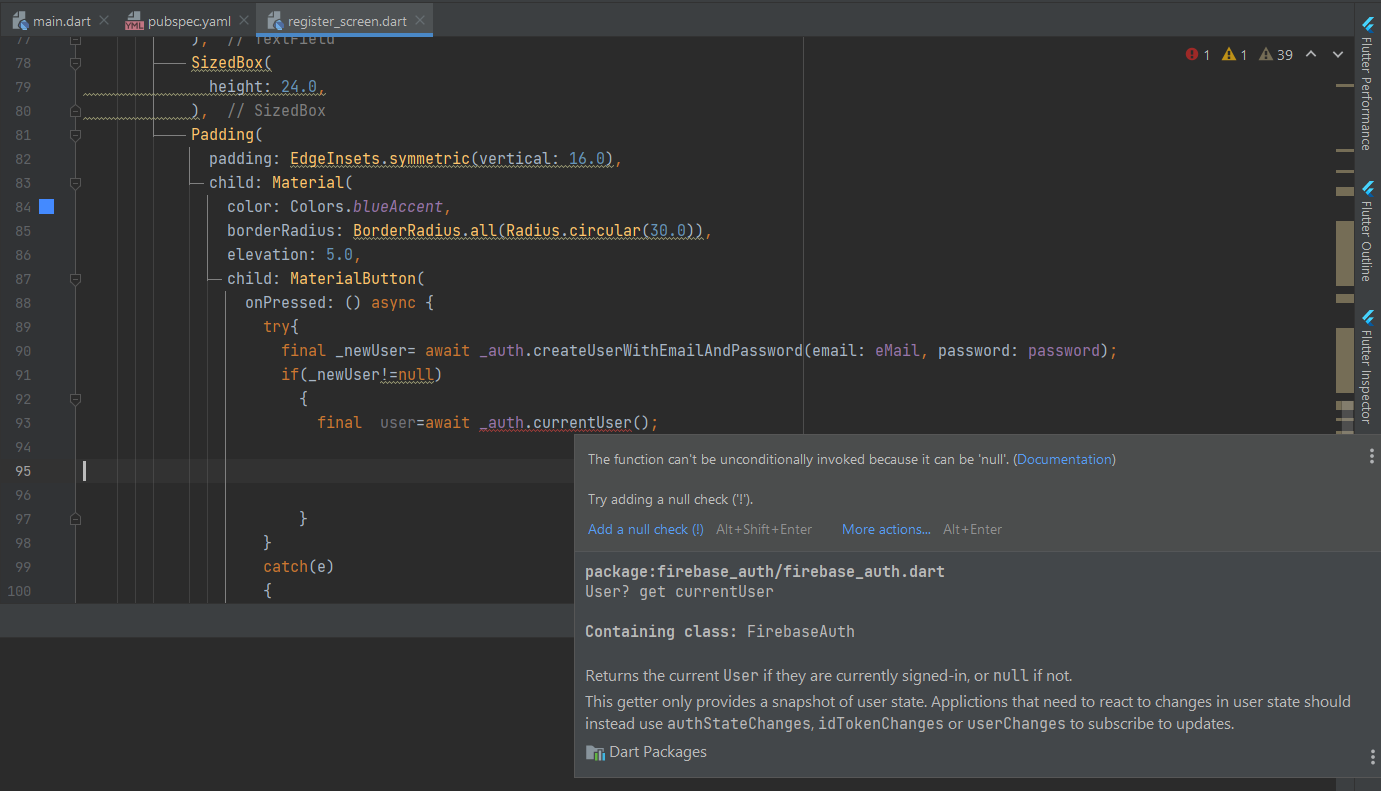Close the main.dart tab
This screenshot has height=791, width=1381.
coord(104,21)
